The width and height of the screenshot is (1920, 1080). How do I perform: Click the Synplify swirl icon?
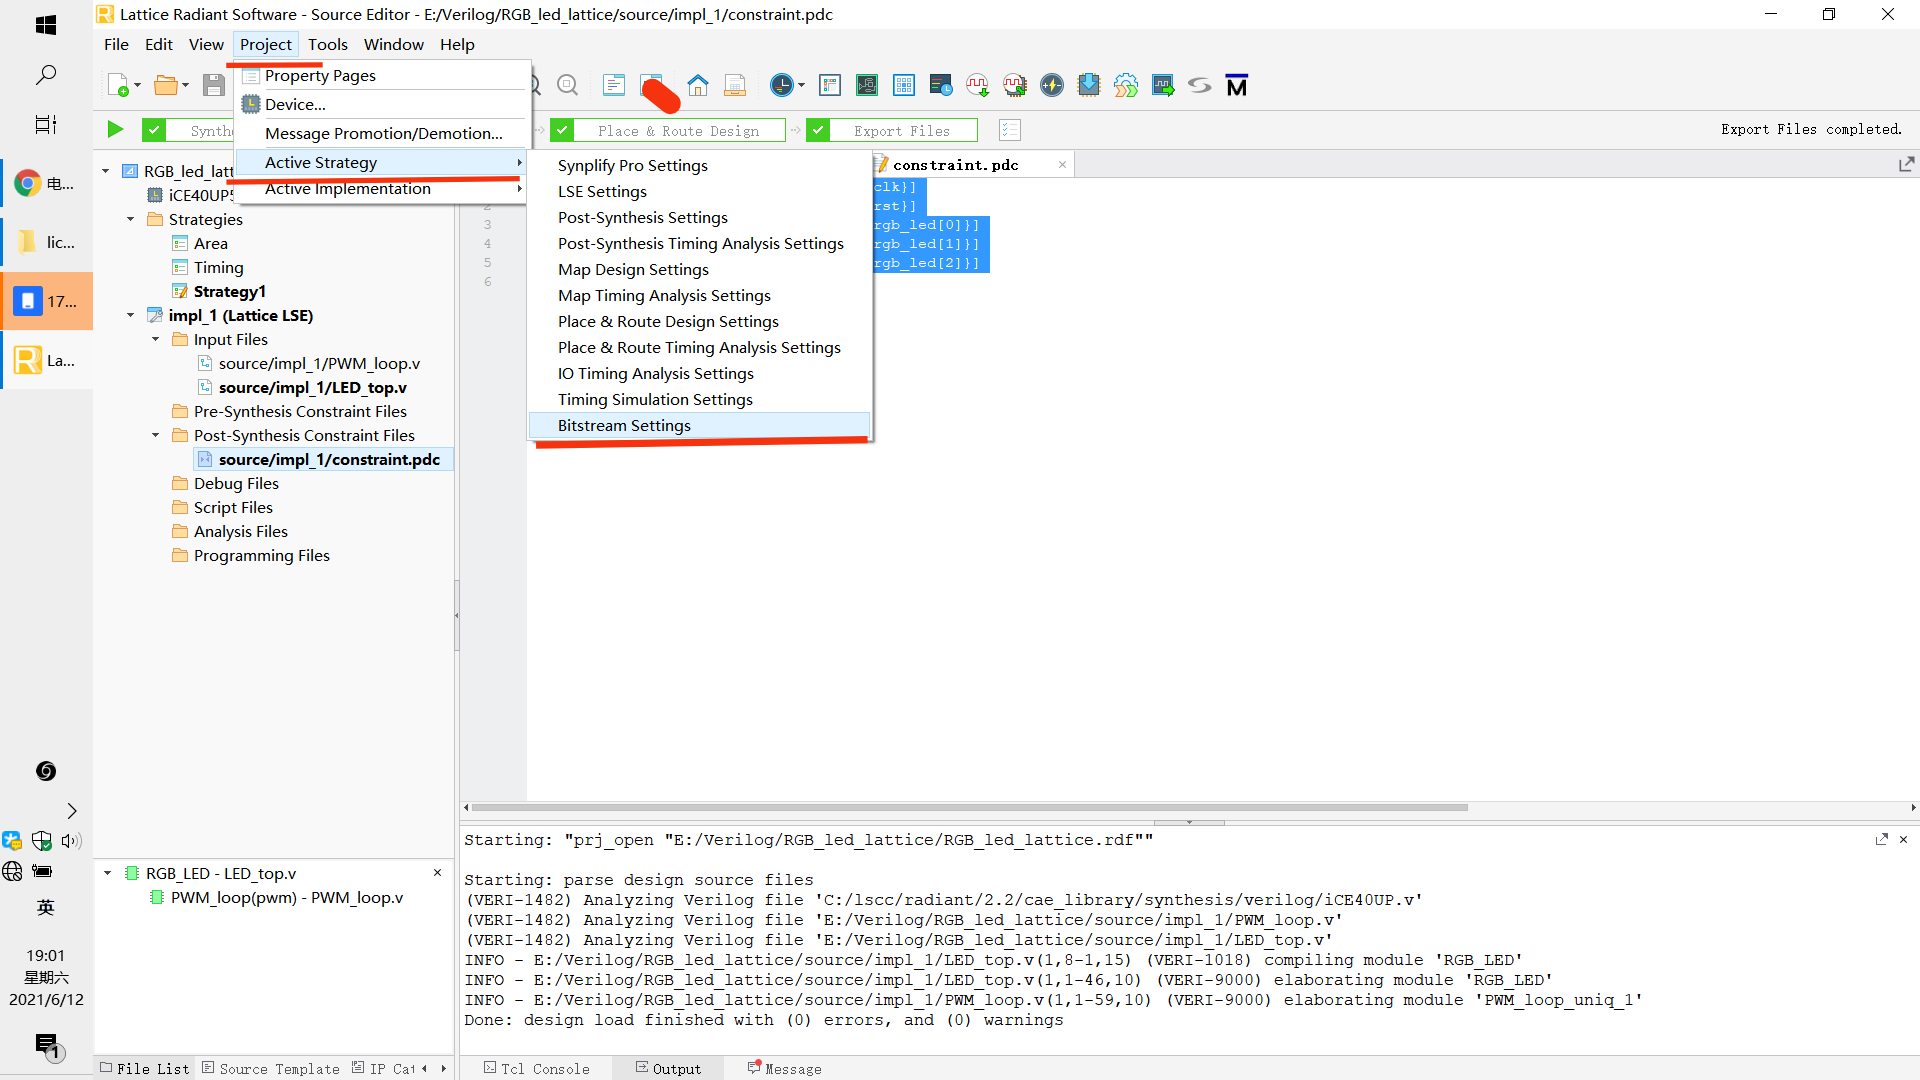coord(1199,86)
